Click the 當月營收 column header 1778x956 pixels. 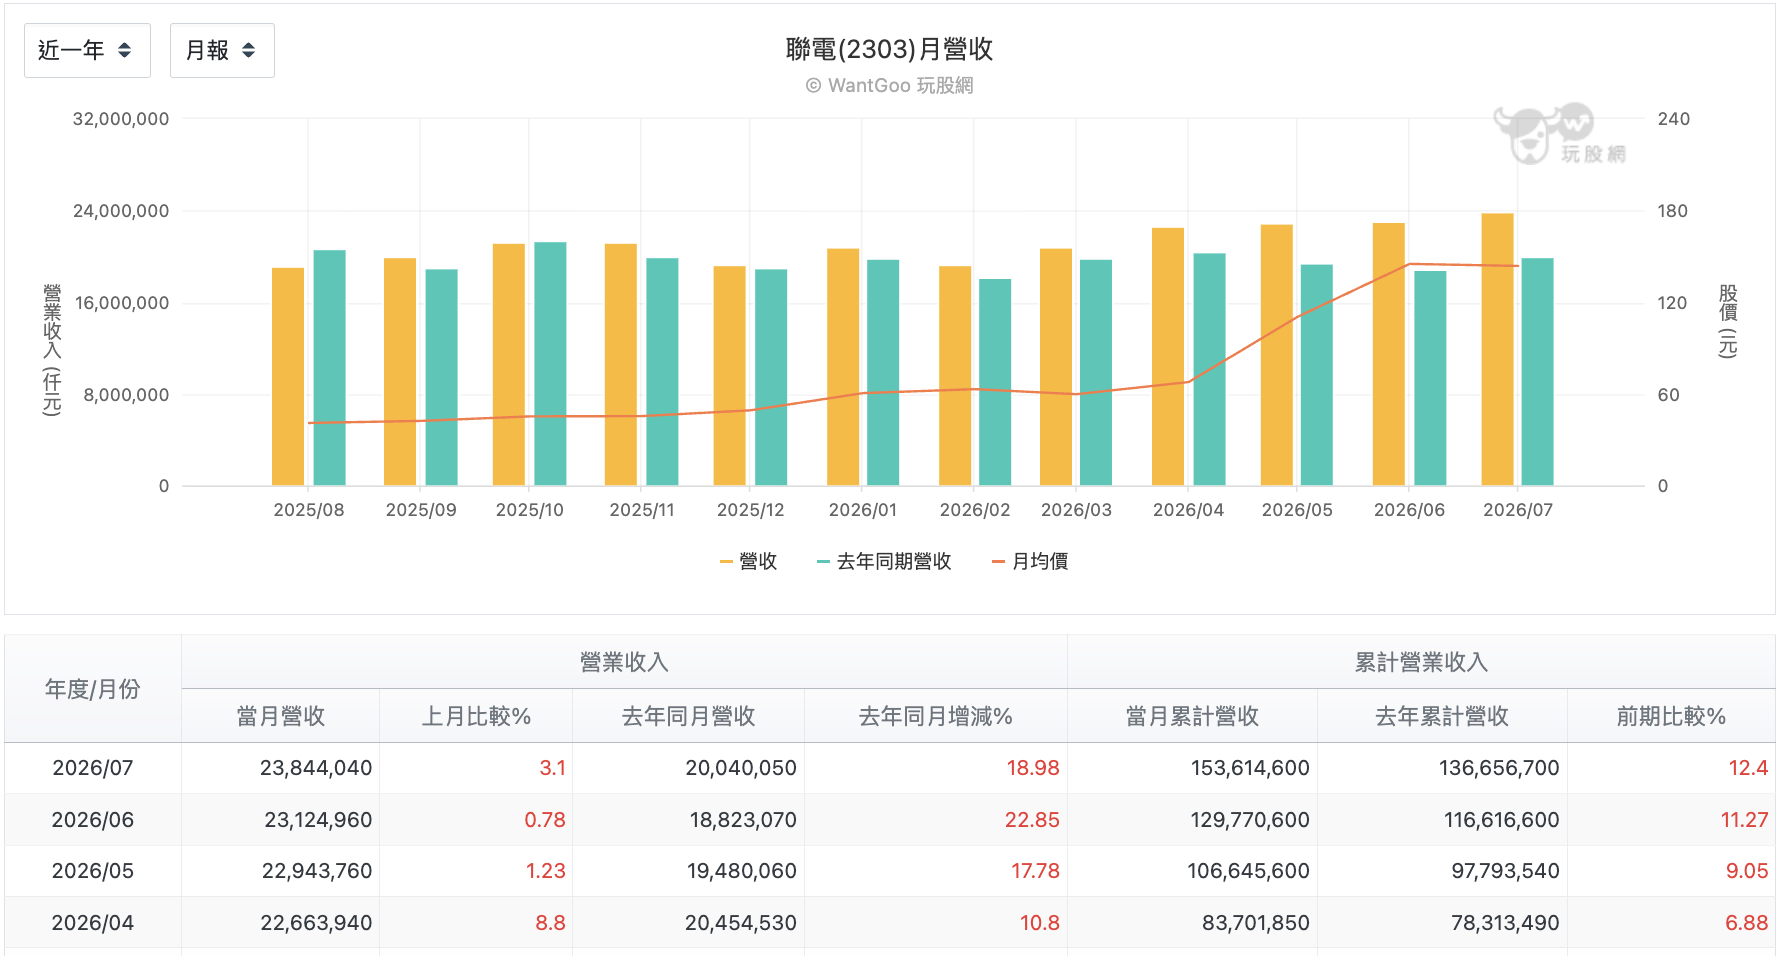click(x=281, y=716)
